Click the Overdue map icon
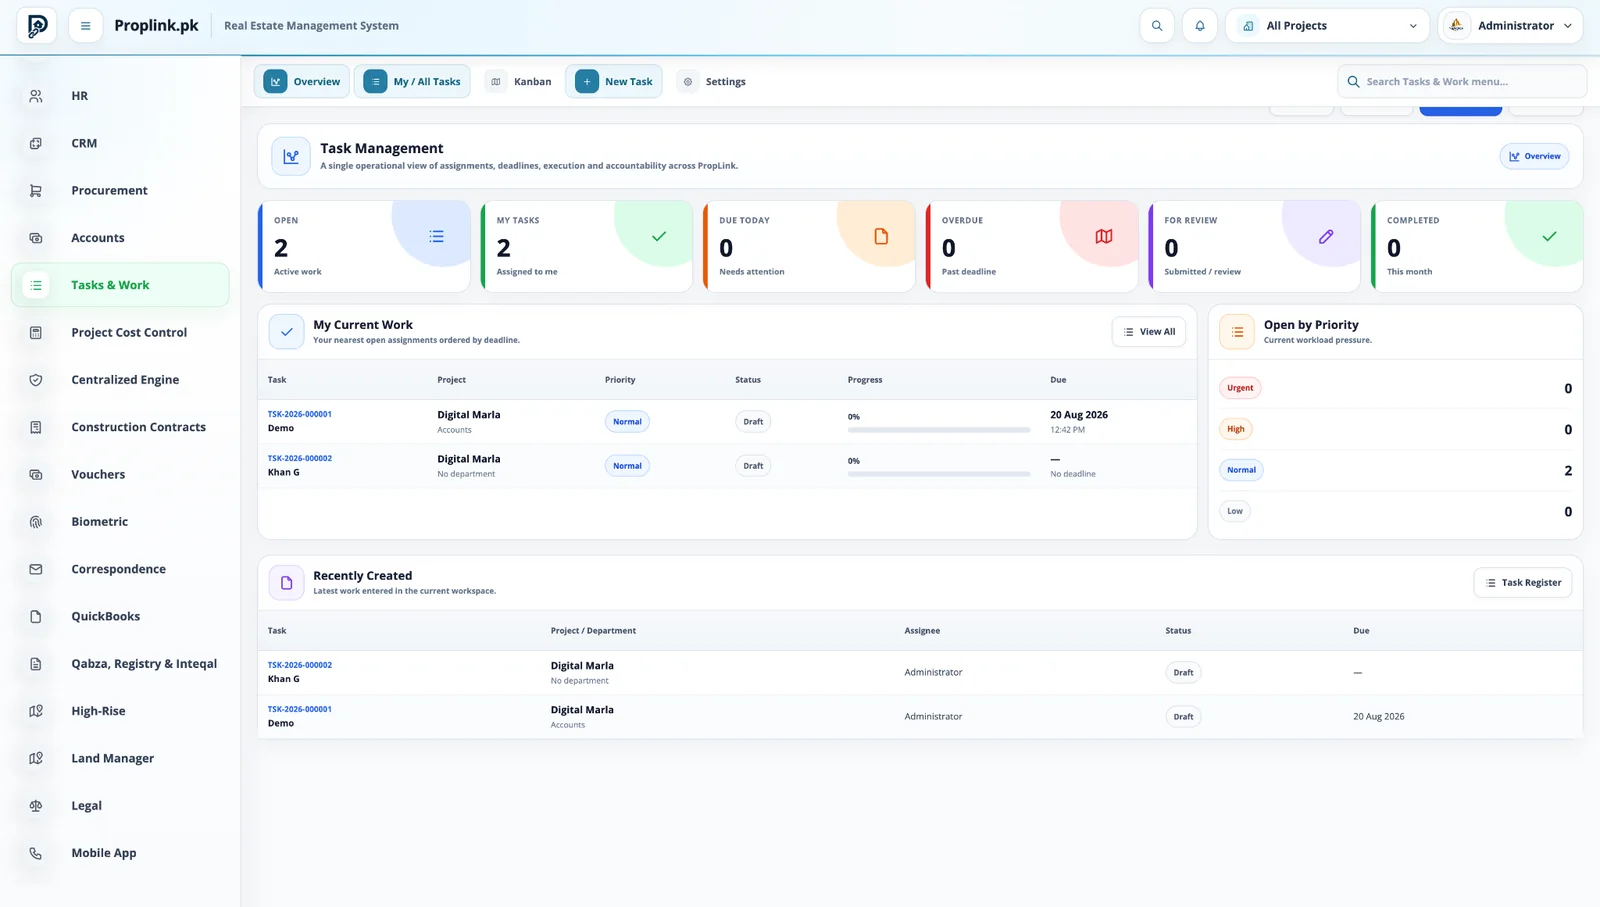 [1104, 236]
